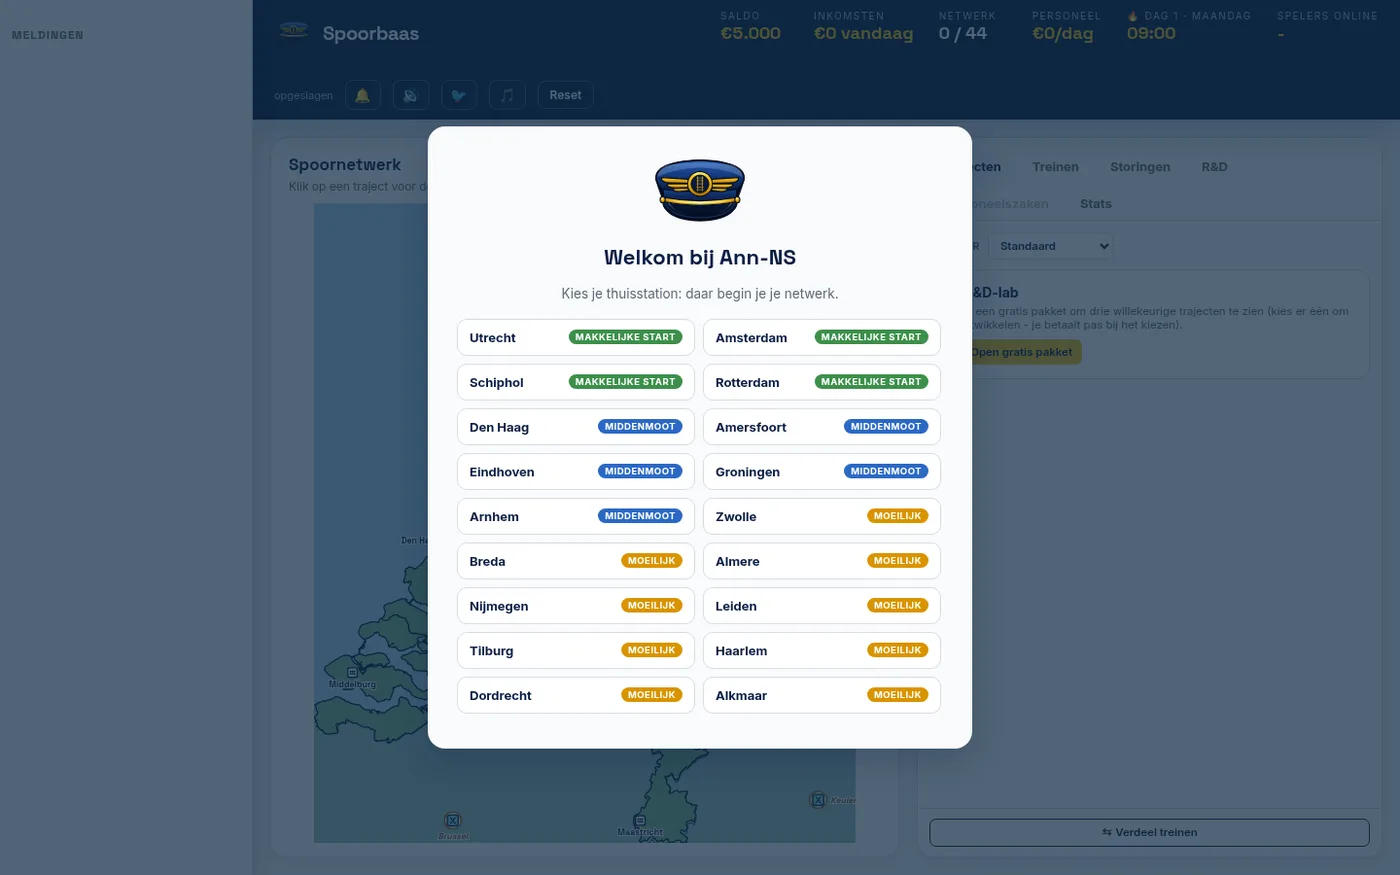Image resolution: width=1400 pixels, height=875 pixels.
Task: Click Open gratis pakket button
Action: [1021, 352]
